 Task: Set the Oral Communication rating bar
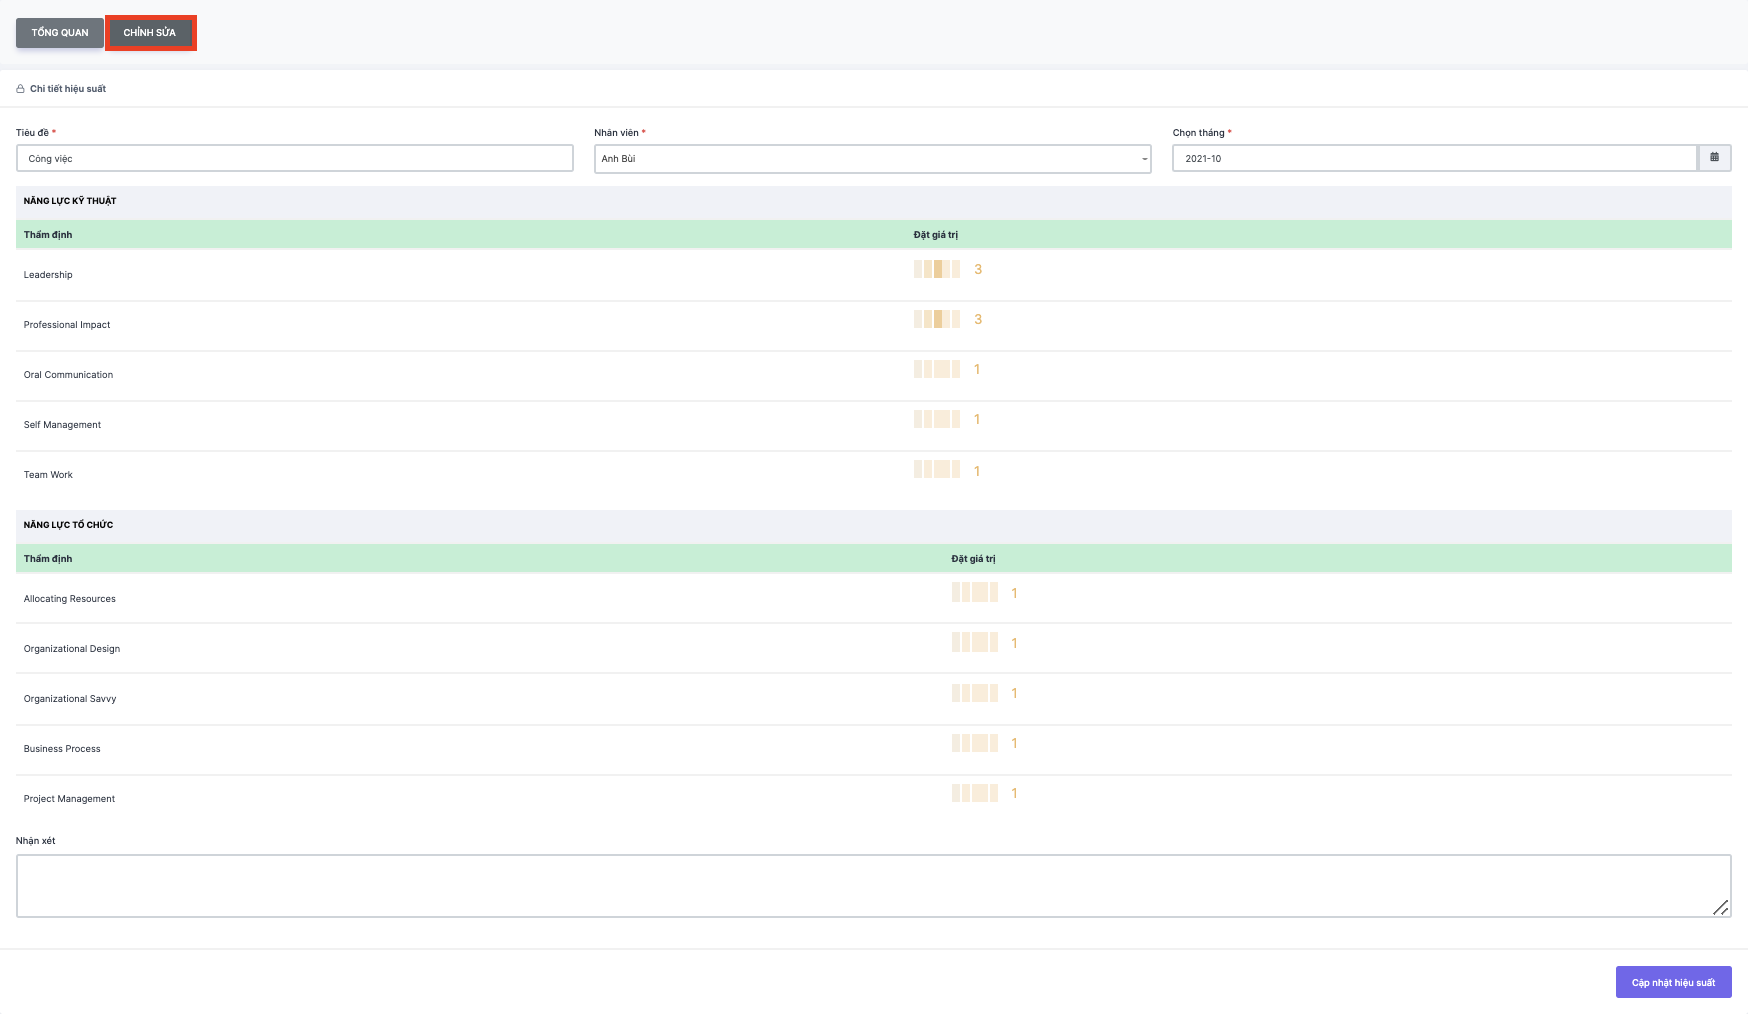[x=937, y=369]
